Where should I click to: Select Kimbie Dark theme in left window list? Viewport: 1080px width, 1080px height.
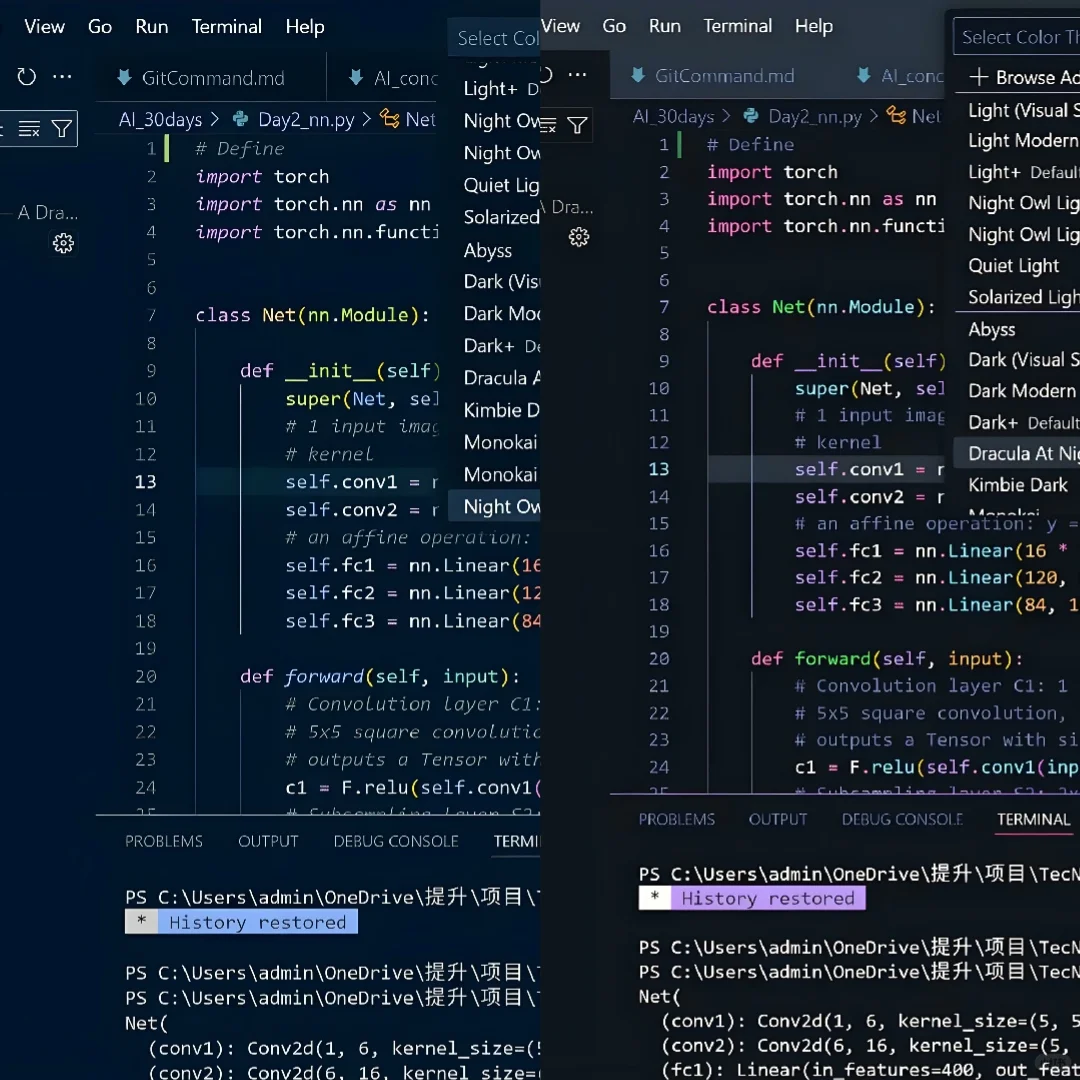pos(495,411)
